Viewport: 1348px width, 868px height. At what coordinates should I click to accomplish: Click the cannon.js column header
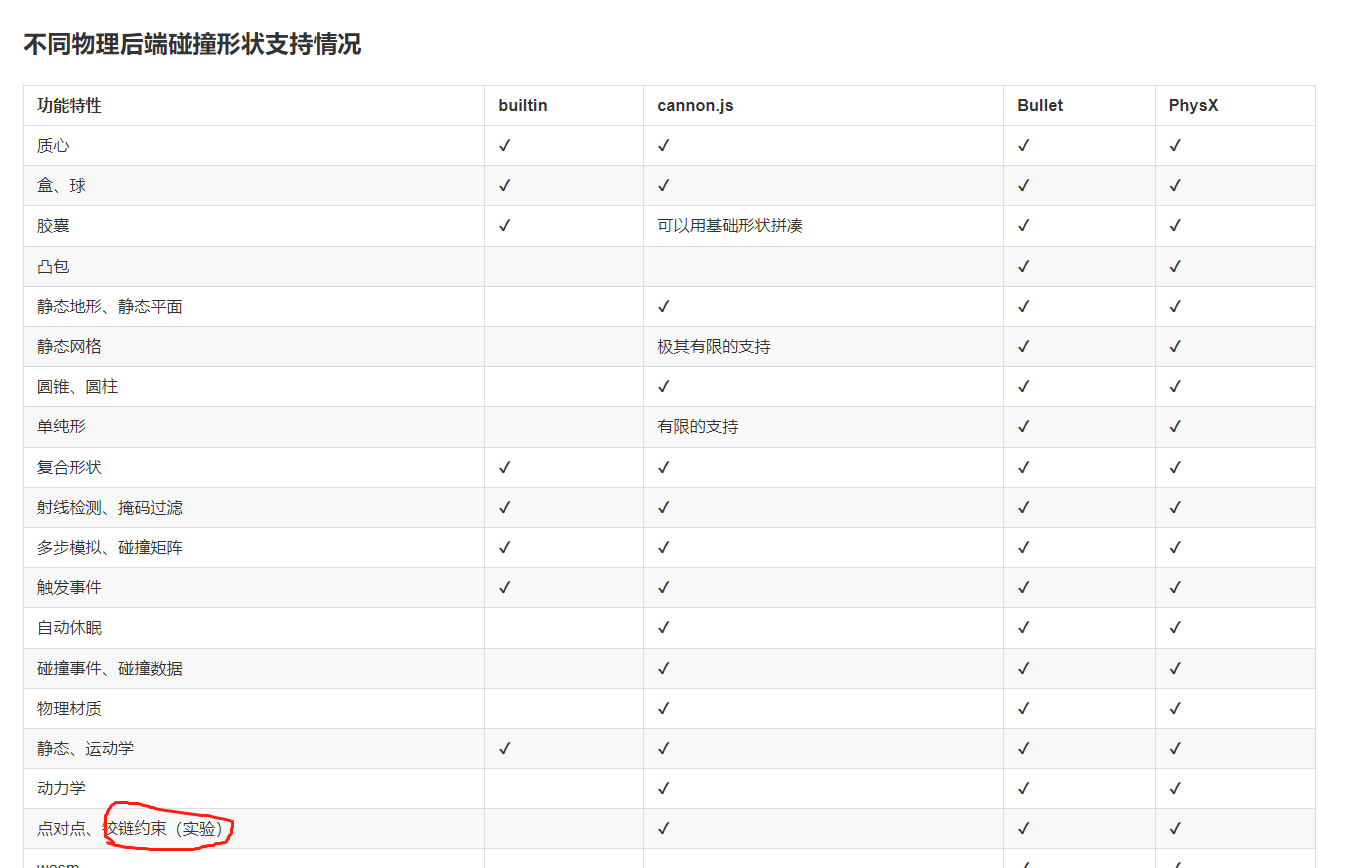point(695,105)
